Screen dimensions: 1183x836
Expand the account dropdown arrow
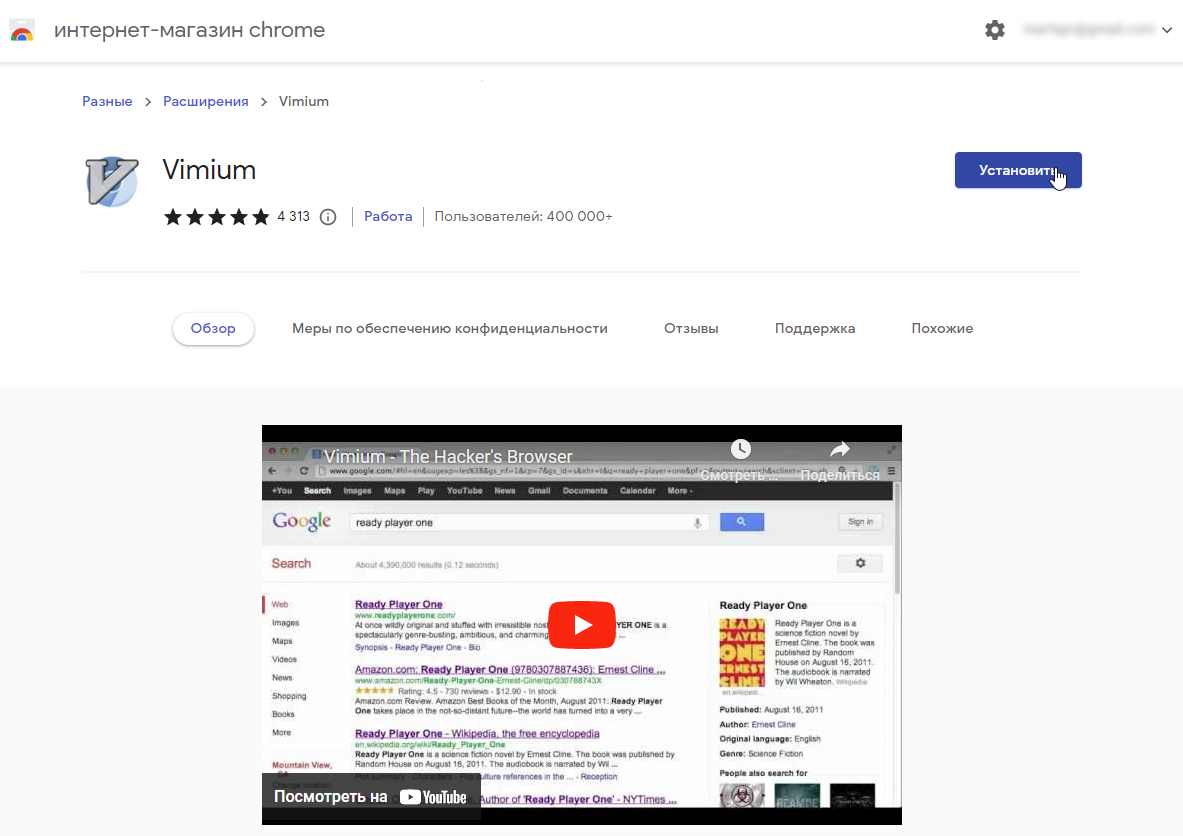pos(1166,30)
